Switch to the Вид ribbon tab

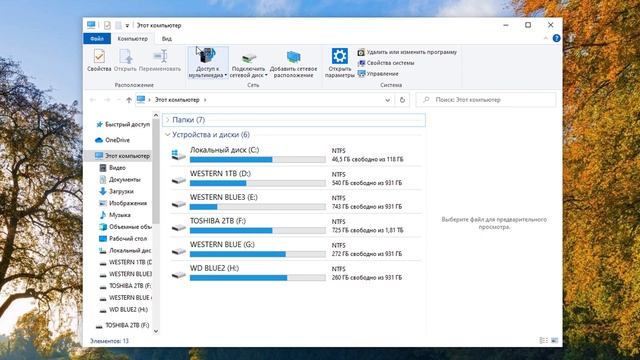[167, 39]
